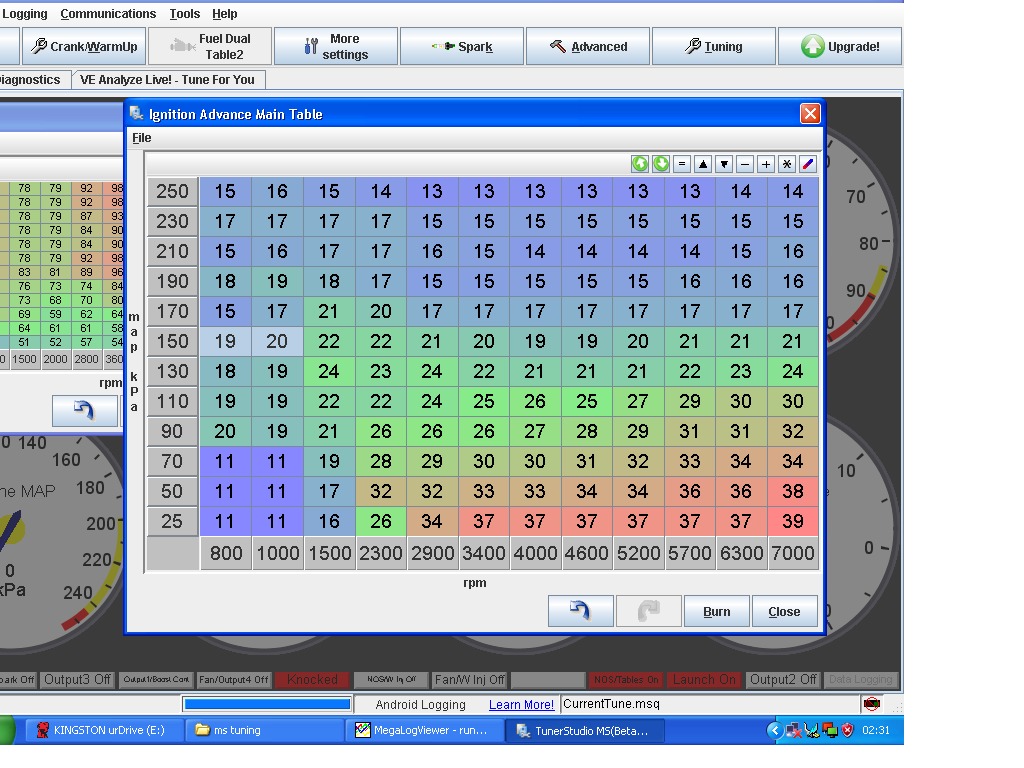Click the plus add icon in table toolbar
The height and width of the screenshot is (768, 1024).
[766, 164]
